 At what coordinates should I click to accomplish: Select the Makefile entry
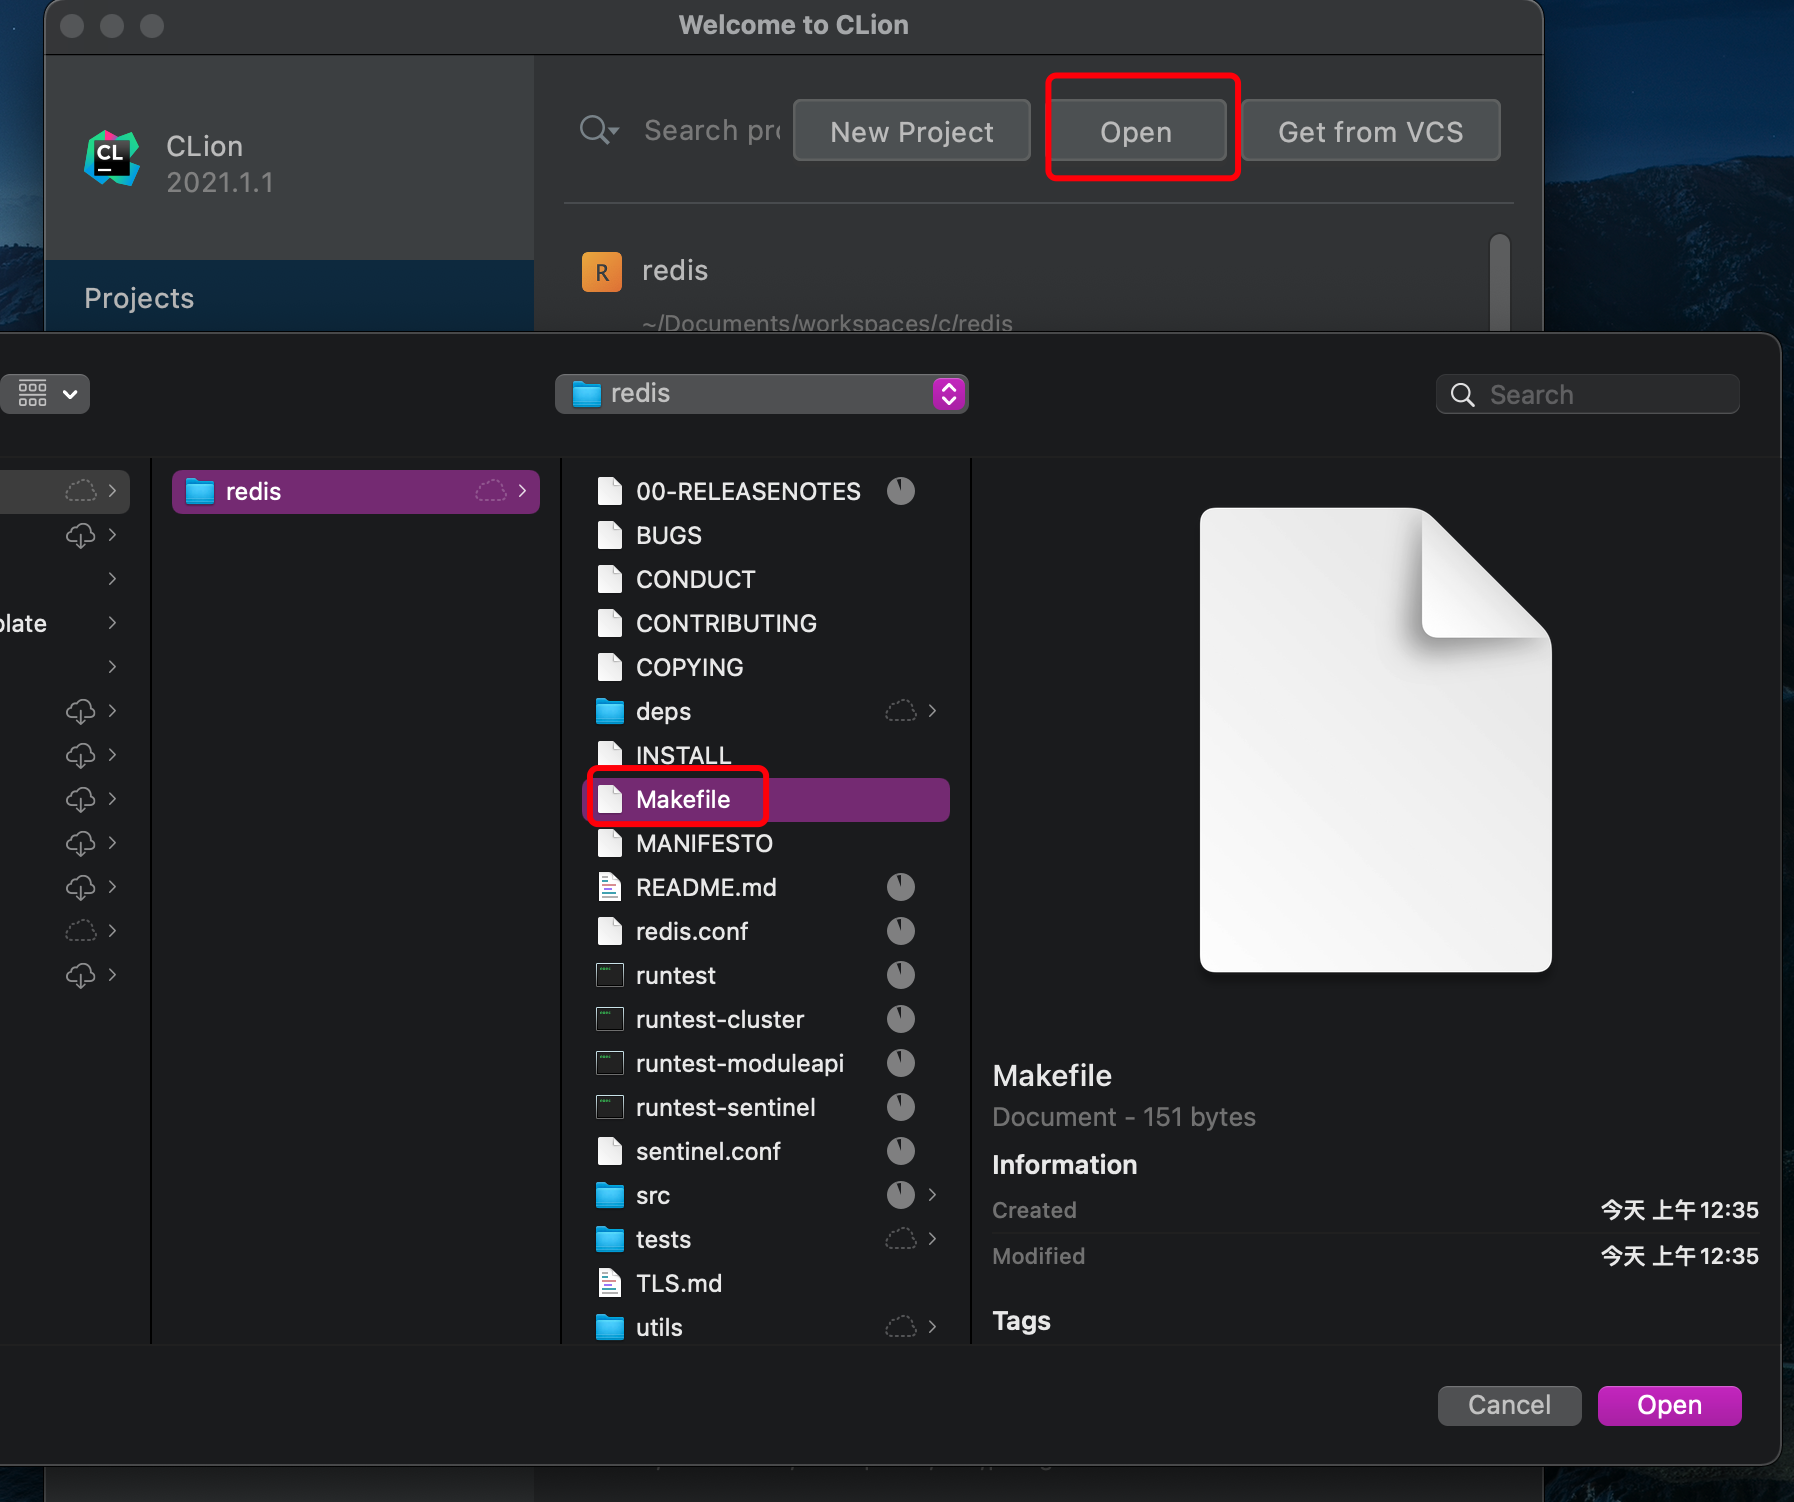coord(766,800)
